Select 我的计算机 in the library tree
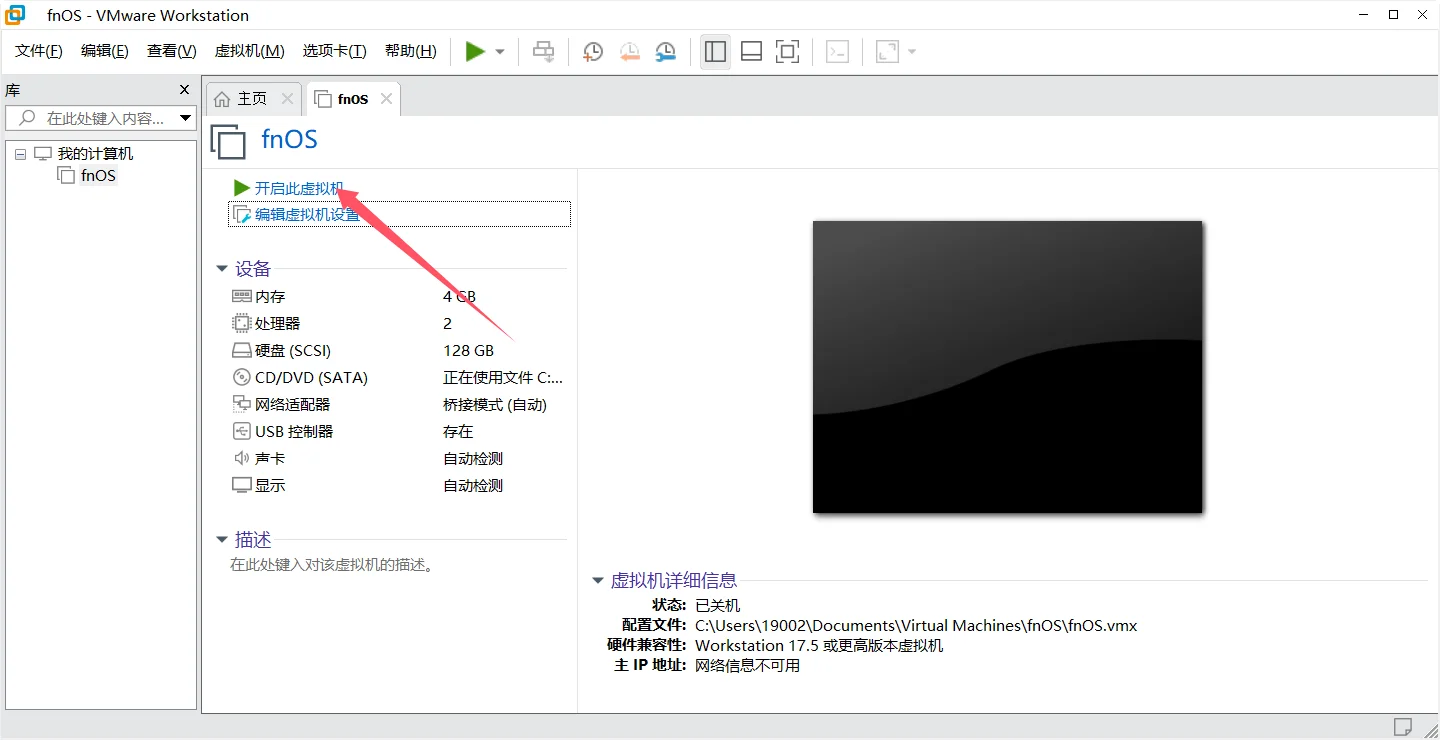Image resolution: width=1440 pixels, height=740 pixels. [95, 153]
